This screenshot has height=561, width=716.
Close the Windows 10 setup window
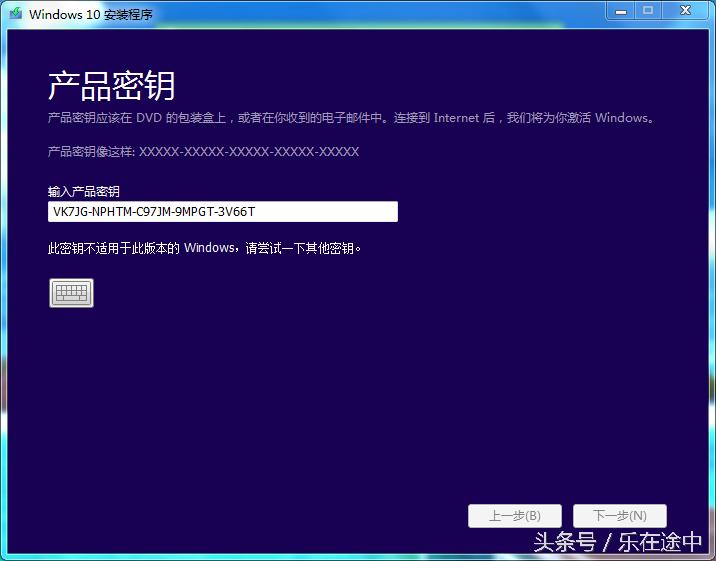(x=685, y=11)
